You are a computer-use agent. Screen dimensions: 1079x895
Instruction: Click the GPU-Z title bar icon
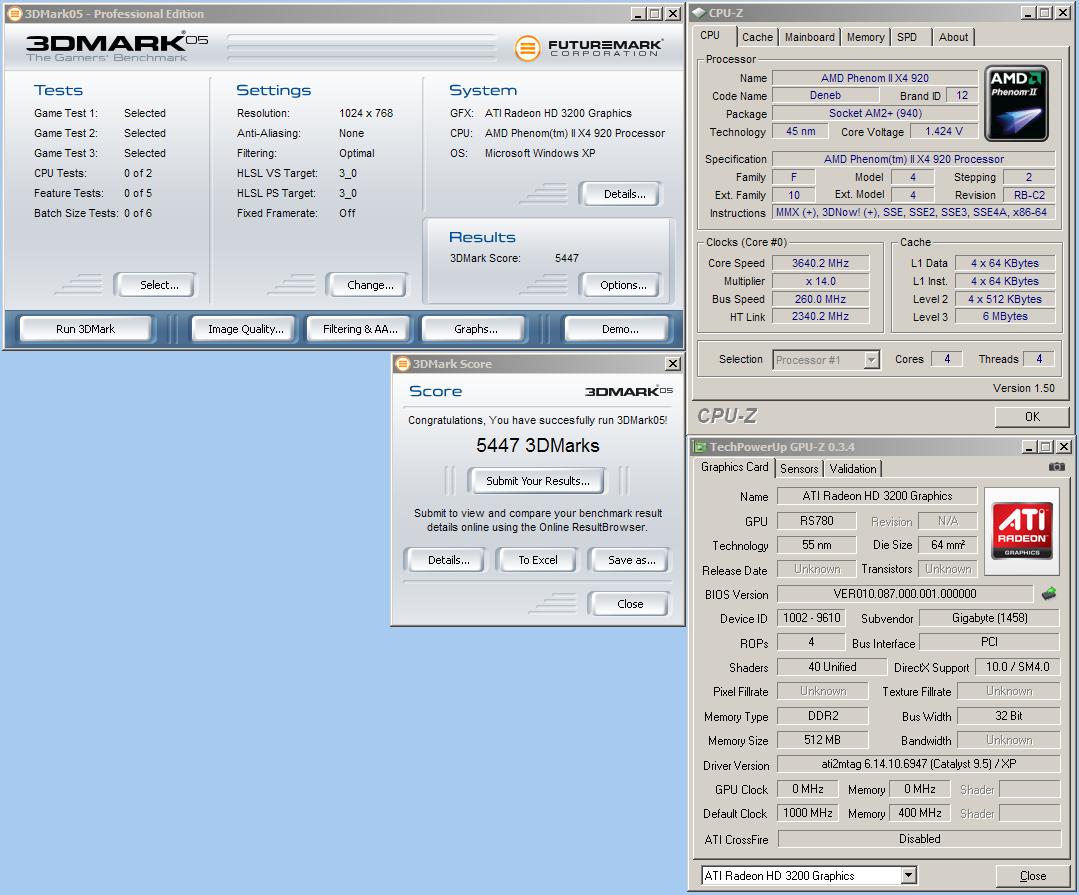[x=700, y=447]
